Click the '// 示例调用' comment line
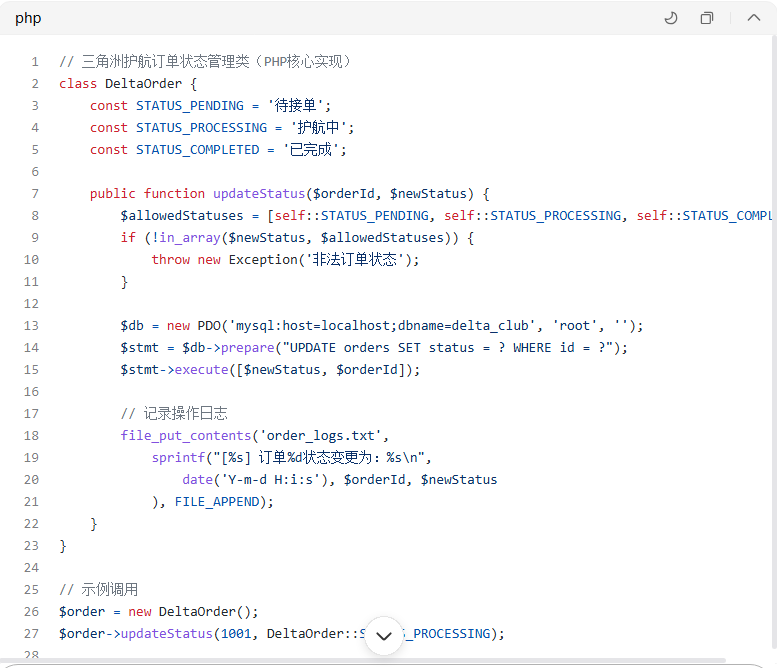 [x=99, y=590]
